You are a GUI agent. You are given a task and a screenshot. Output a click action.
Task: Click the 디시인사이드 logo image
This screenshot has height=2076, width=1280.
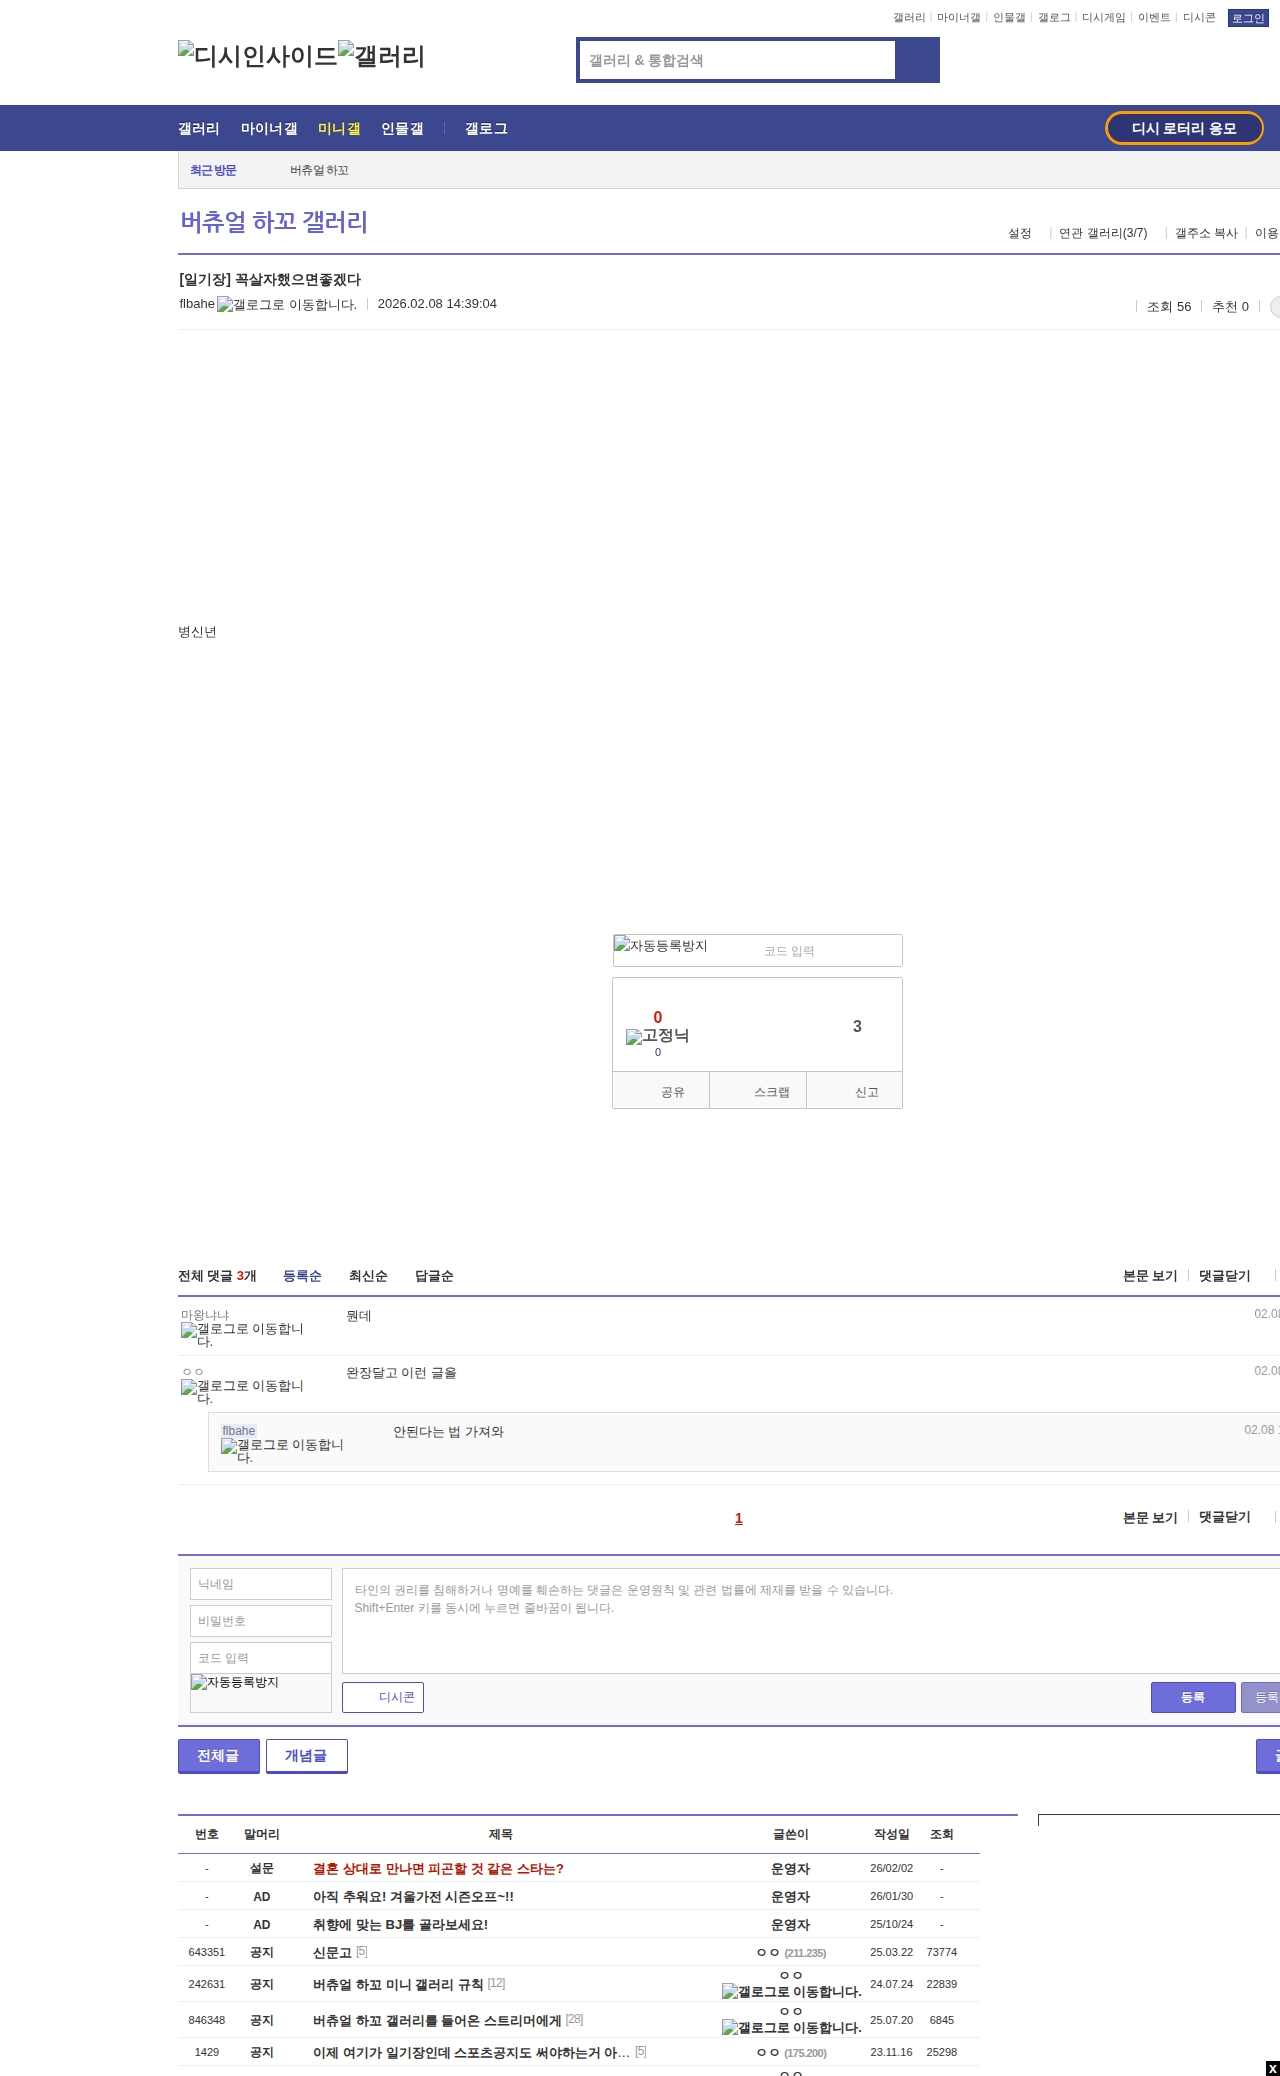257,56
